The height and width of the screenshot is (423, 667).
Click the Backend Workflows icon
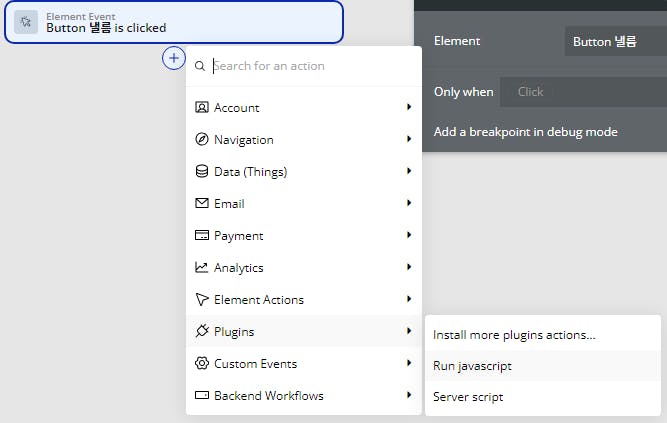pos(202,395)
